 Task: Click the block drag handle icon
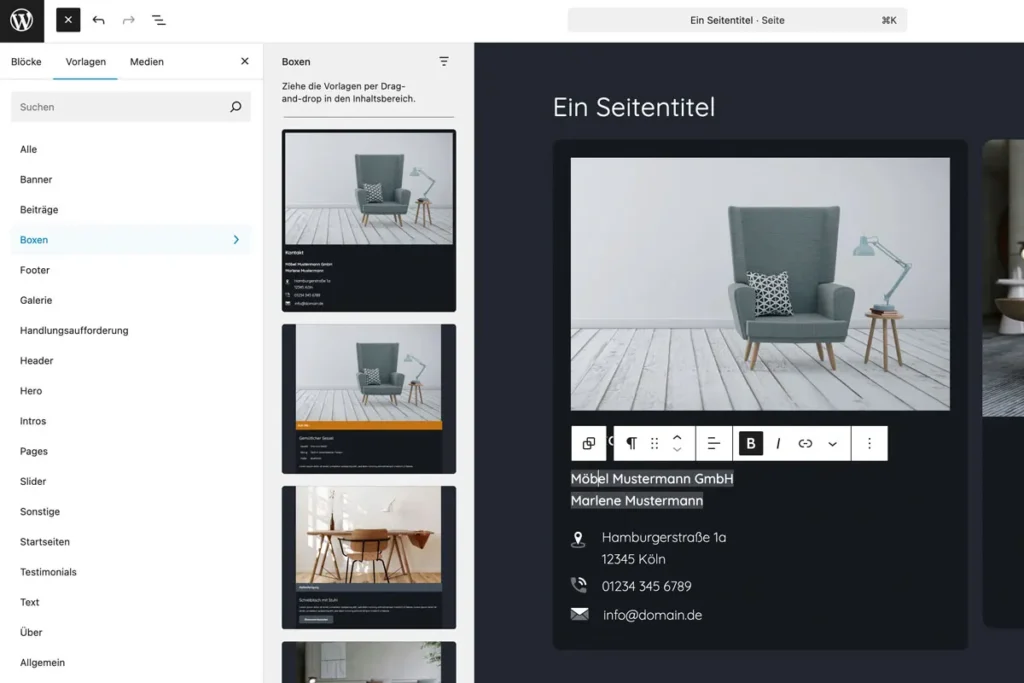[655, 444]
